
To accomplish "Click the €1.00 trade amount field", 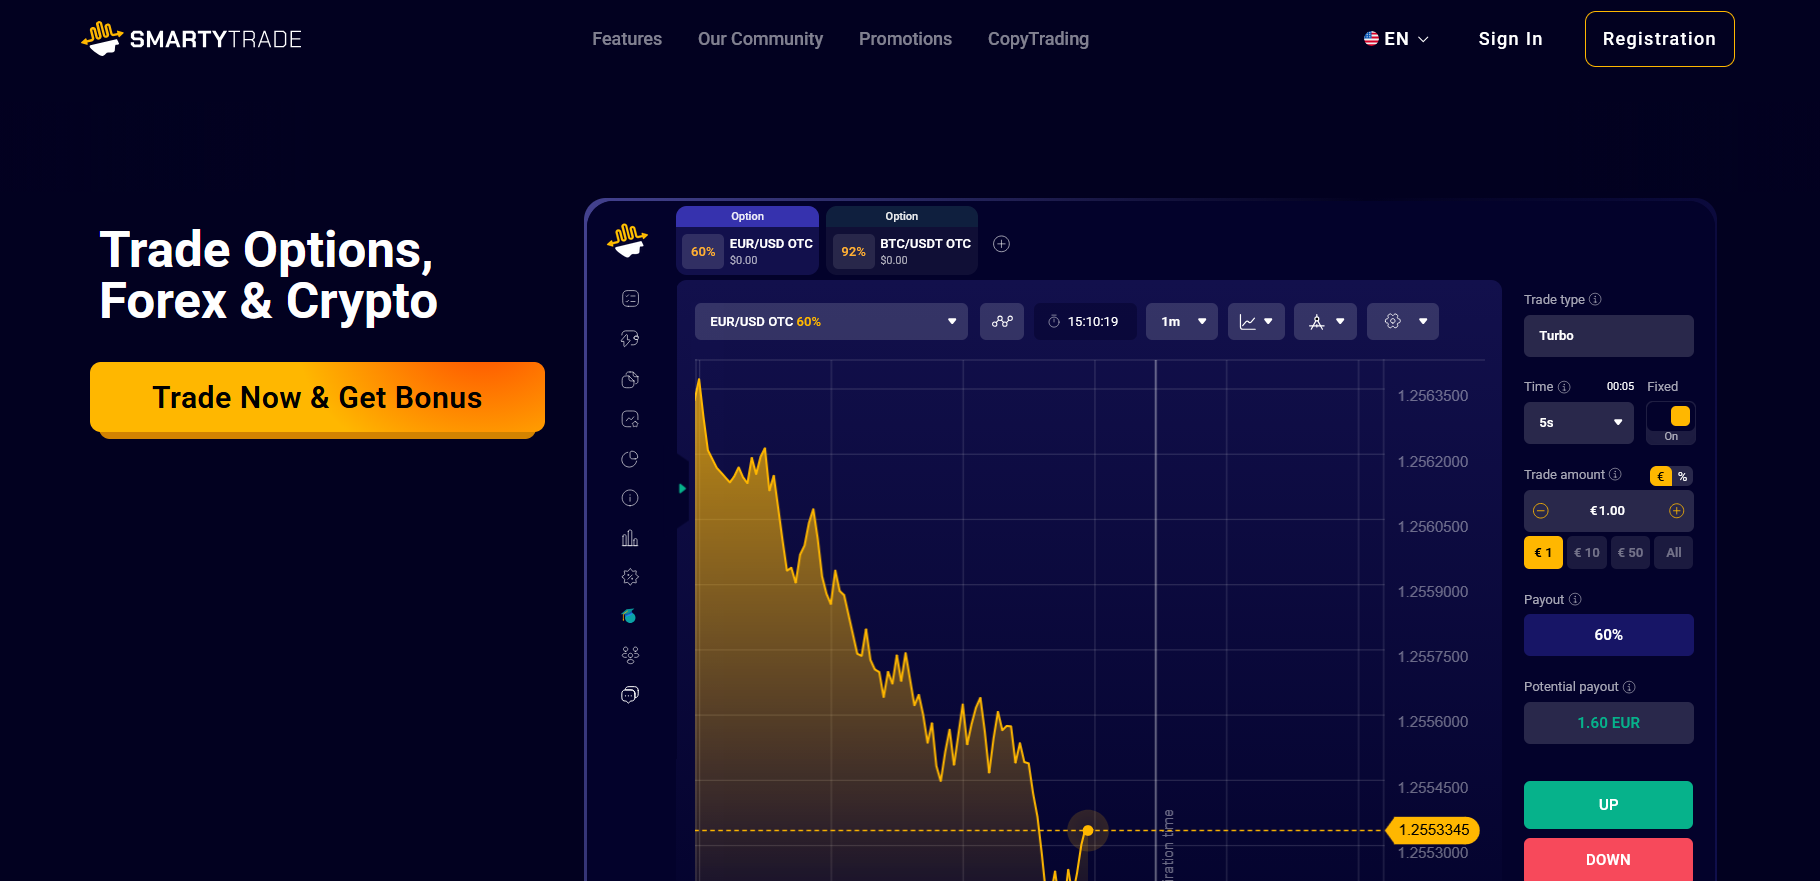I will (1609, 511).
